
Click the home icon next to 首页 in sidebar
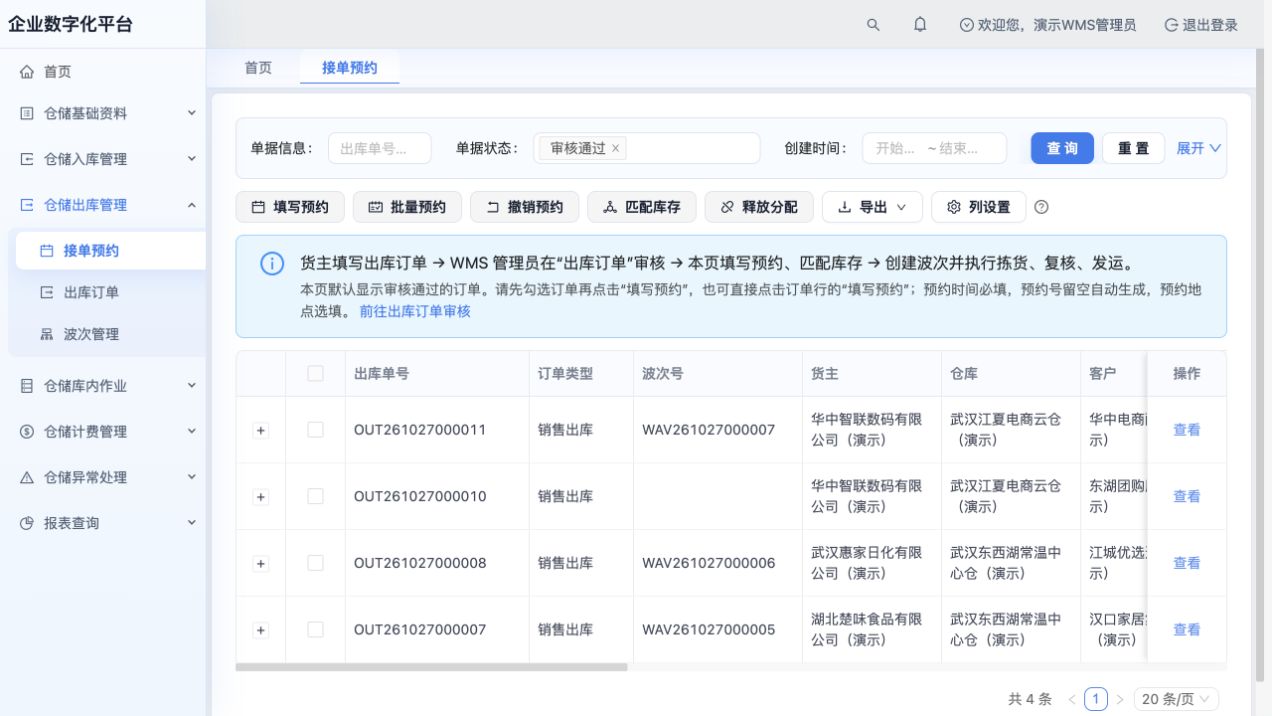click(x=27, y=72)
